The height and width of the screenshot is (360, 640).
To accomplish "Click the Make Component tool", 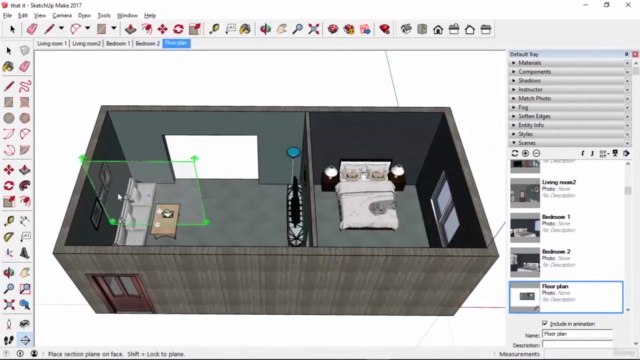I will coord(25,51).
